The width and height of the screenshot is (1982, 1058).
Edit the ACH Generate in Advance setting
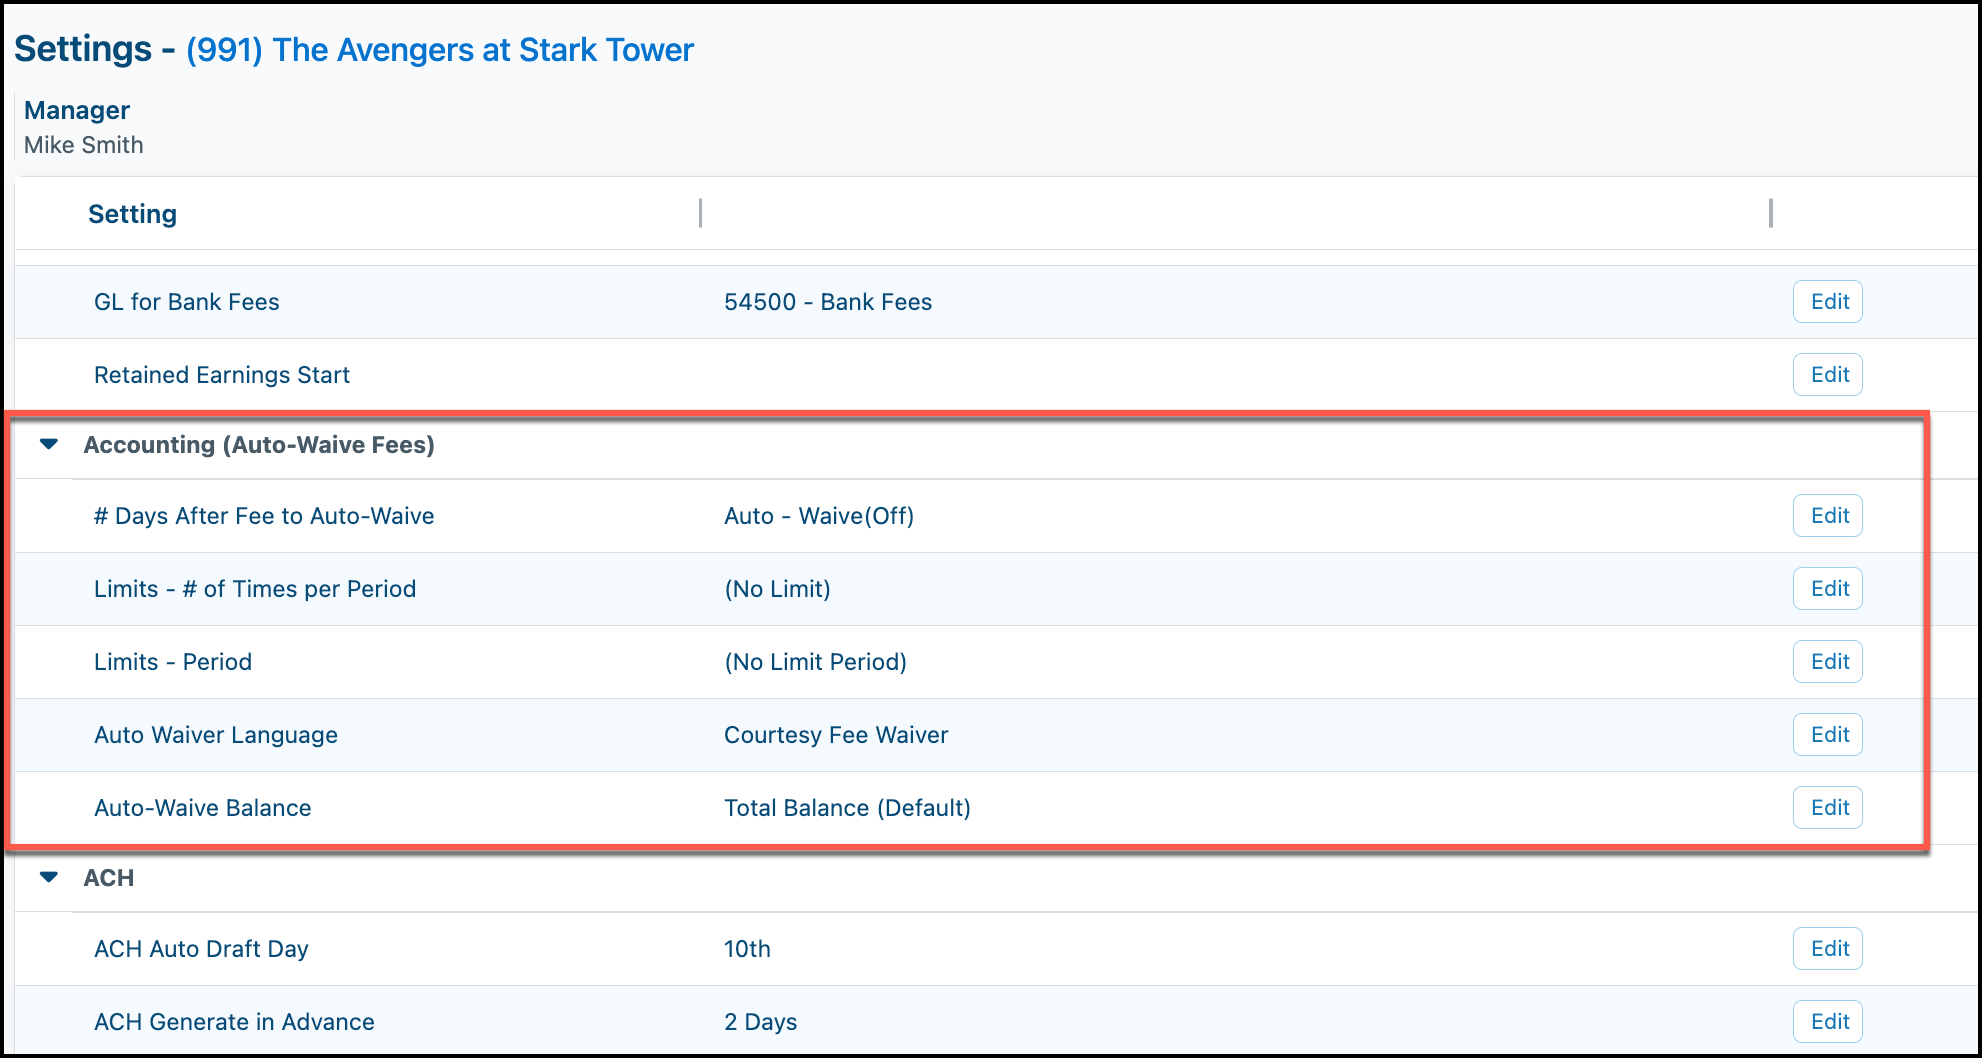point(1828,1022)
